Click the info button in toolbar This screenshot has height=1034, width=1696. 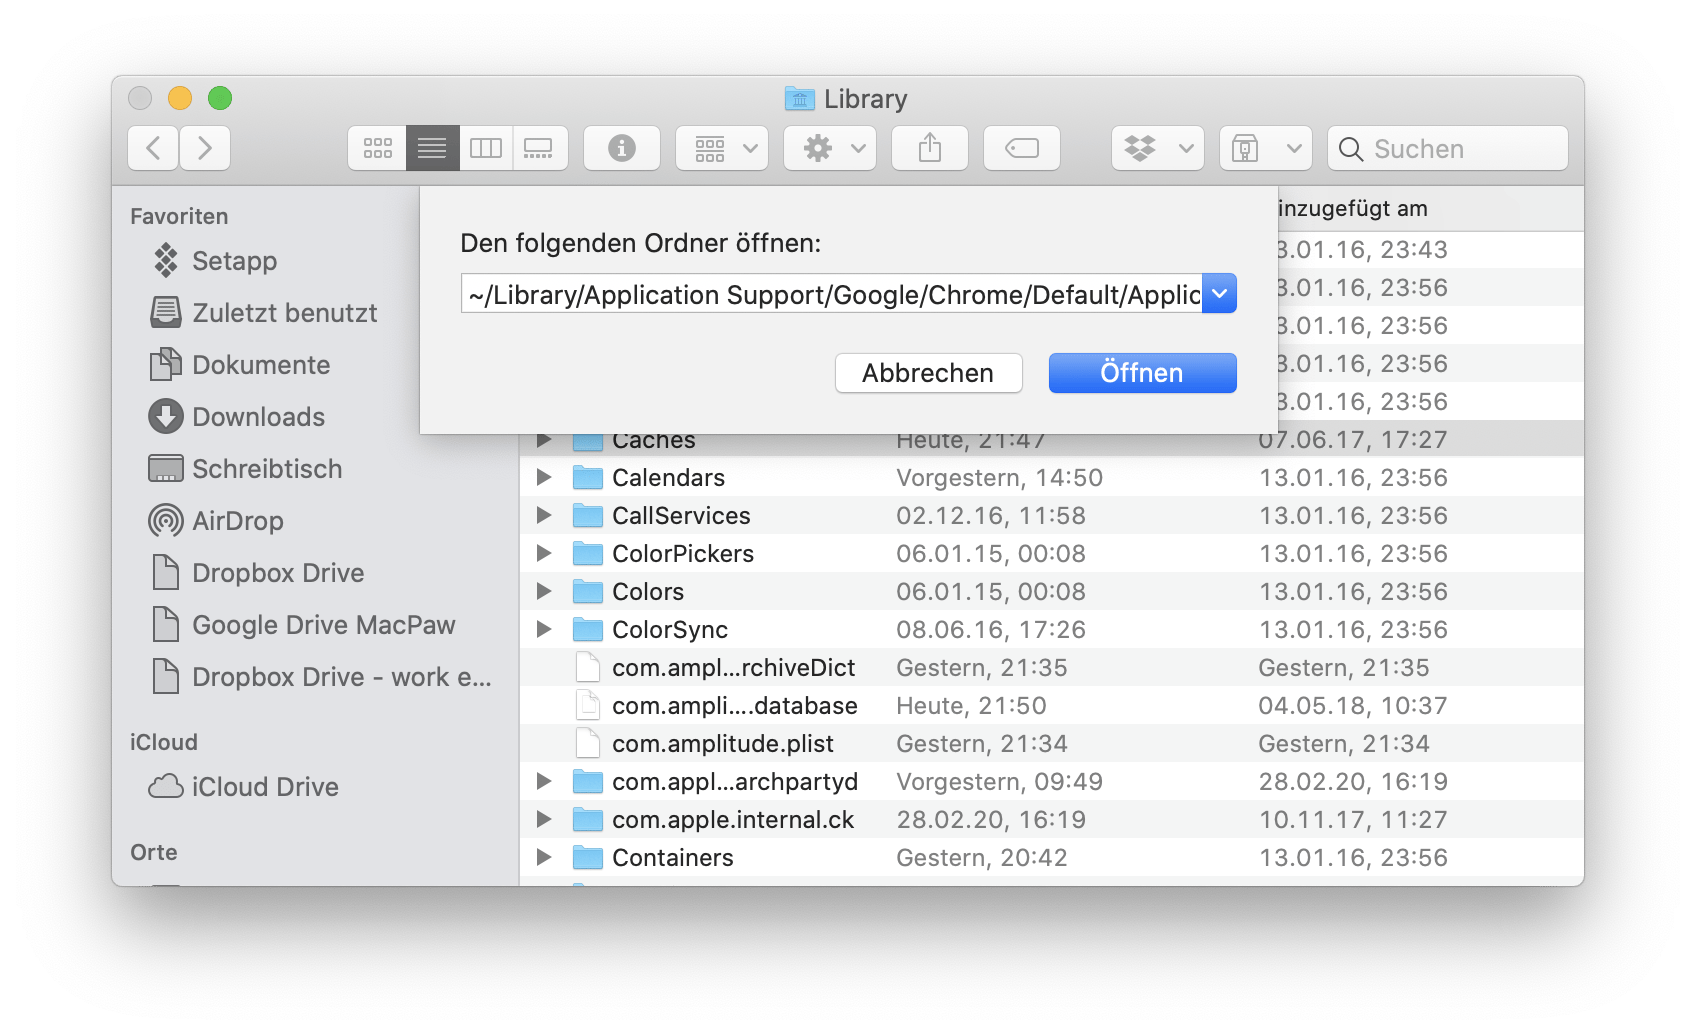click(x=622, y=148)
